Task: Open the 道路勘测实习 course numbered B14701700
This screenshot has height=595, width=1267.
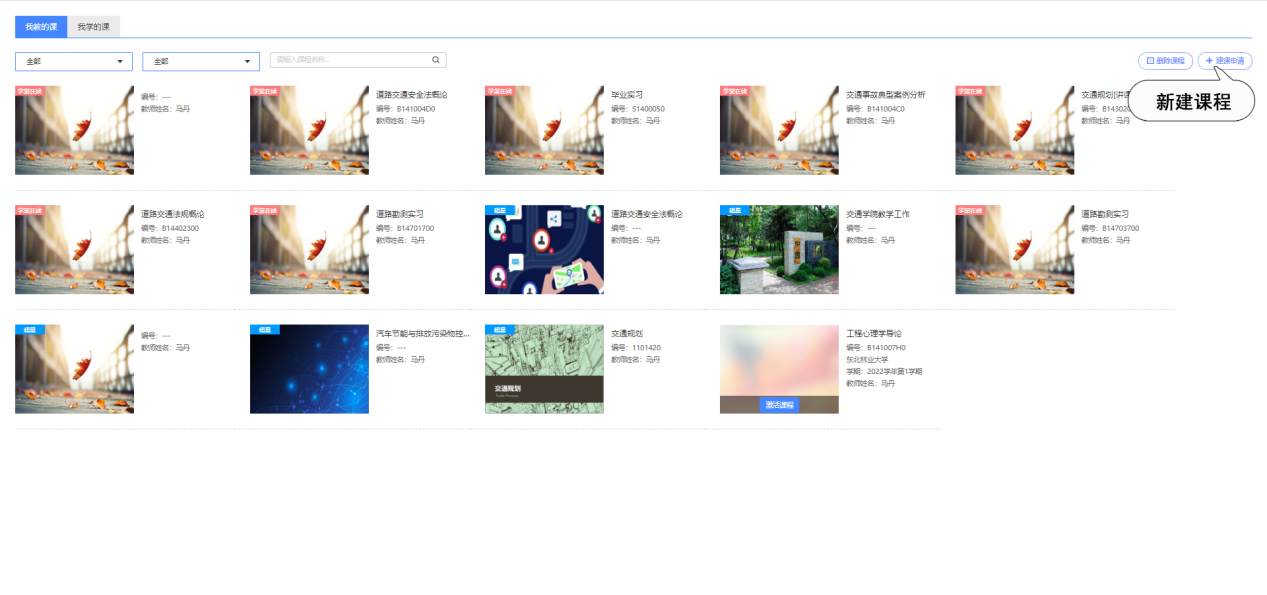Action: [399, 214]
